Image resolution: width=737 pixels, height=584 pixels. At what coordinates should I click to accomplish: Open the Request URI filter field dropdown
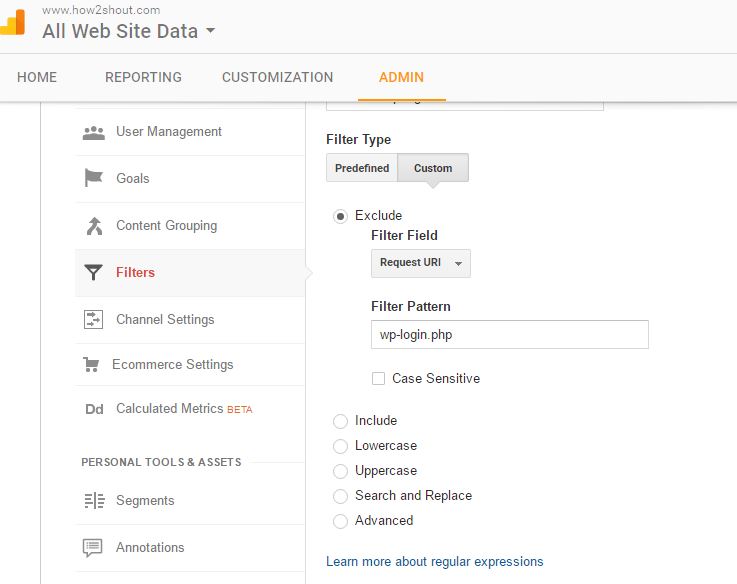(x=421, y=263)
